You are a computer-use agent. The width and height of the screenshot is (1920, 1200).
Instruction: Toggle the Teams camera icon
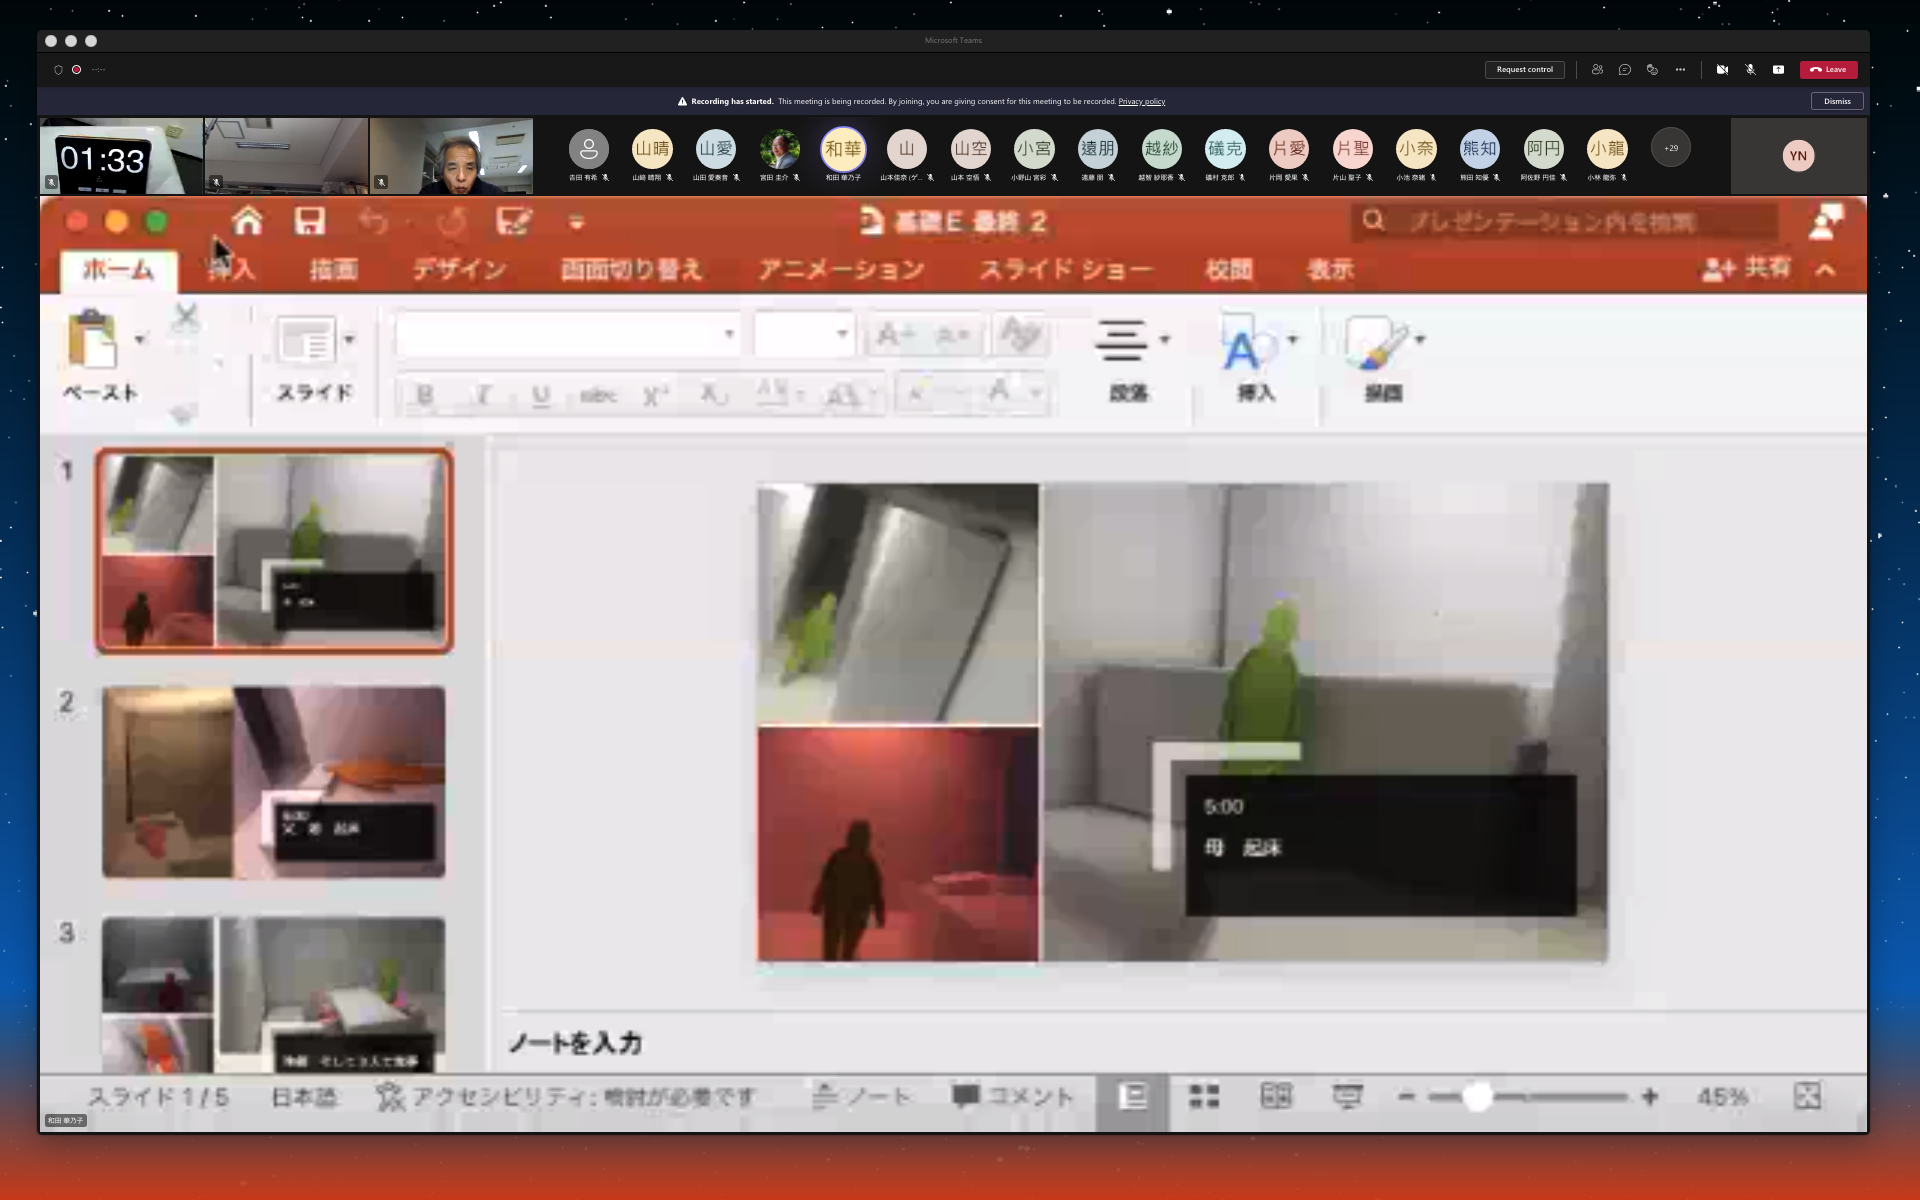tap(1722, 70)
